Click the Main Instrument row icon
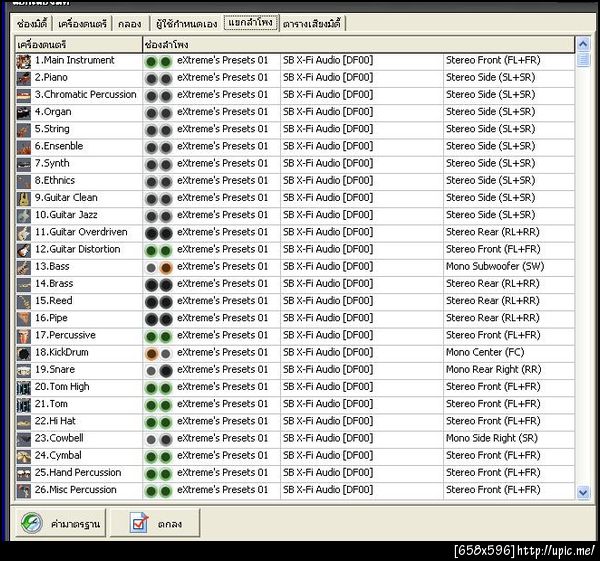600x561 pixels. (x=24, y=61)
